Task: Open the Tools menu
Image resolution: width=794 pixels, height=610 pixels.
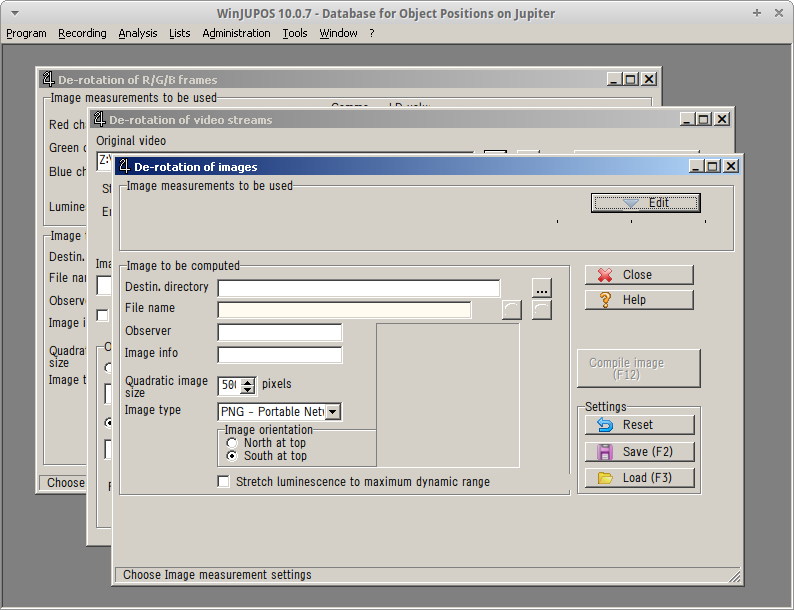Action: (x=295, y=33)
